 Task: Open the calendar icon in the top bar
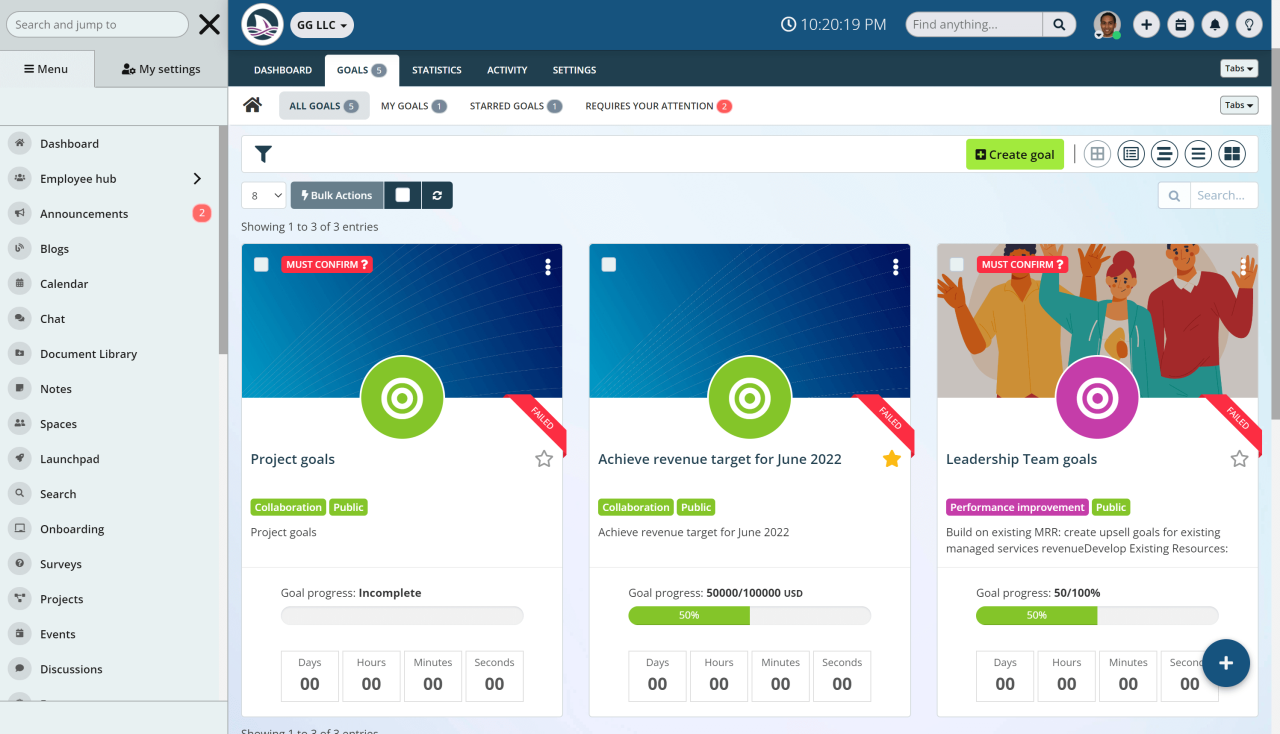point(1181,23)
